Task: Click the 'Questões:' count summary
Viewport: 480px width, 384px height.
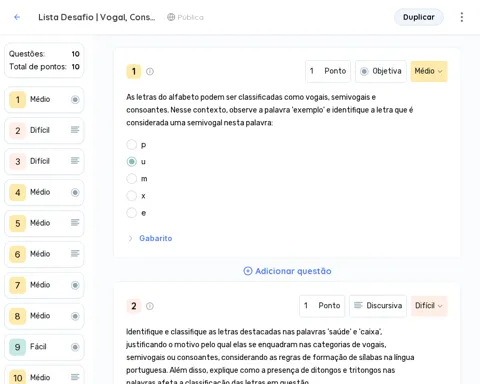Action: click(44, 54)
